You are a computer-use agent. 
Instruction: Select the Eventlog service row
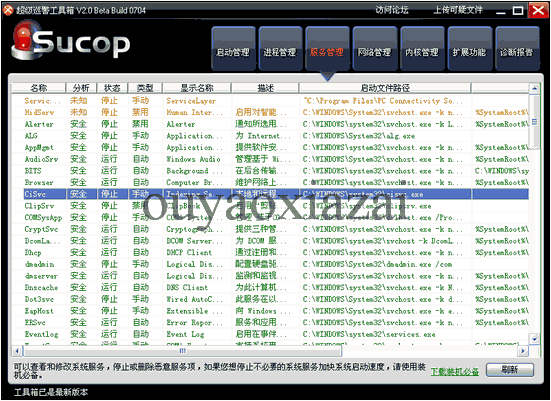tap(270, 334)
